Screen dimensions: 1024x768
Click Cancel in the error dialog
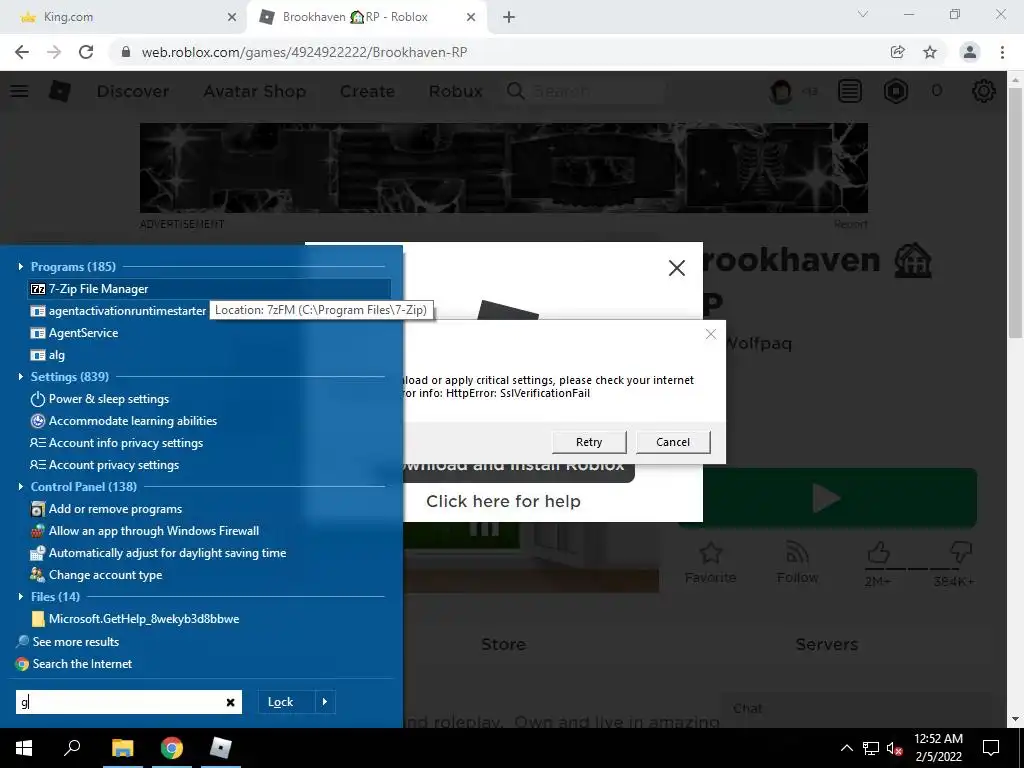[673, 442]
